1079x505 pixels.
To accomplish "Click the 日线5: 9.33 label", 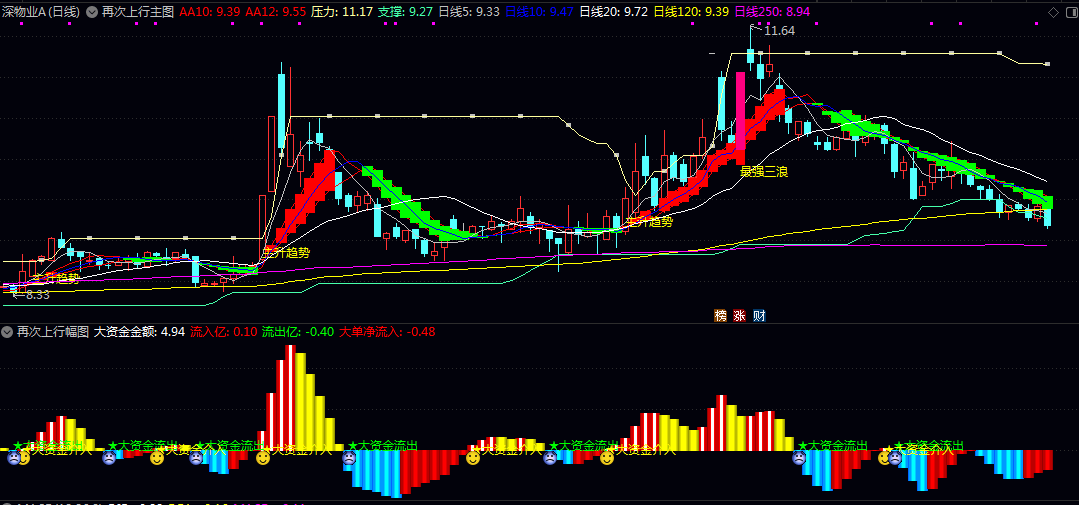I will click(469, 12).
